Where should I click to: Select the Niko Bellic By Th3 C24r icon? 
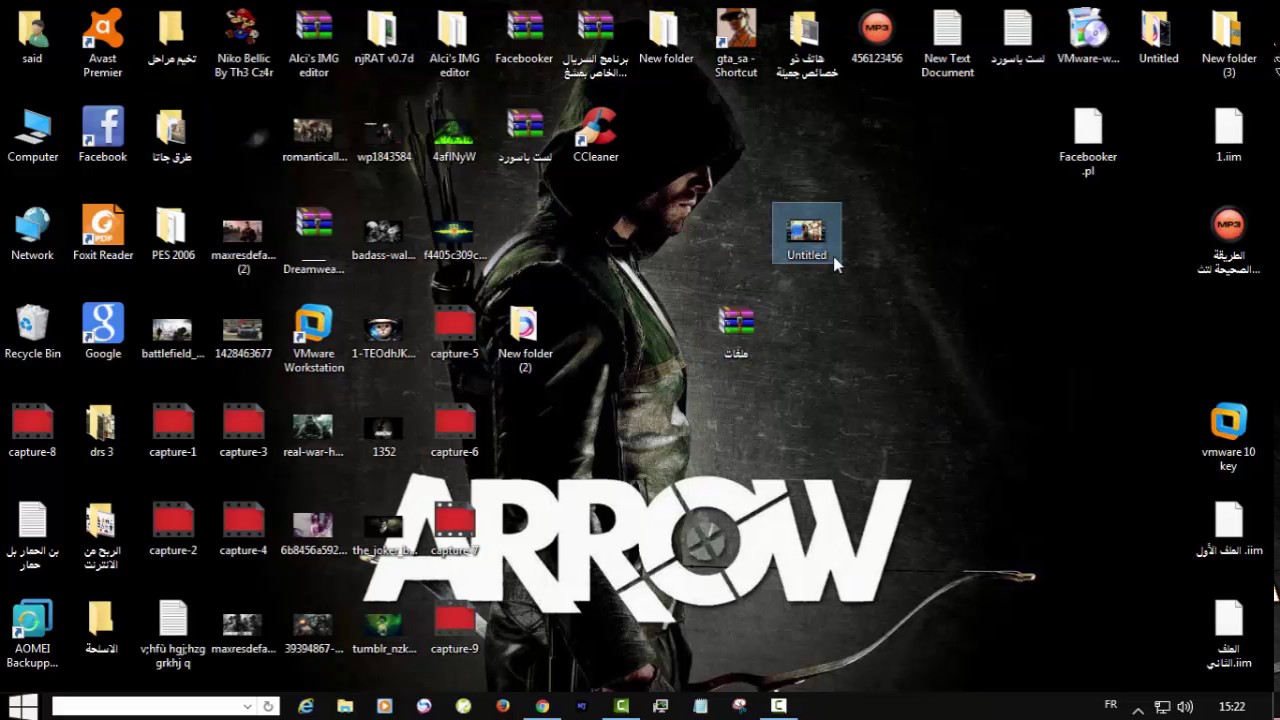click(243, 44)
